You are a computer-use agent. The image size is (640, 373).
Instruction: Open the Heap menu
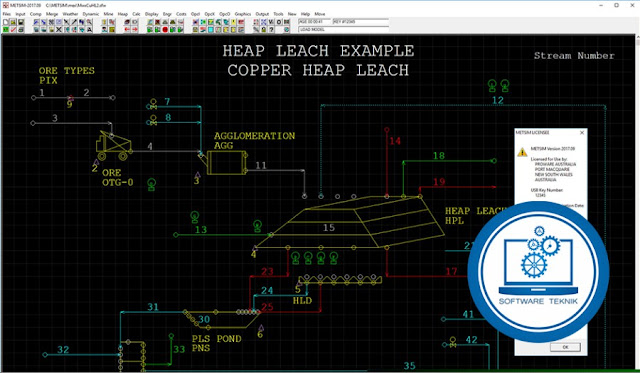(123, 14)
